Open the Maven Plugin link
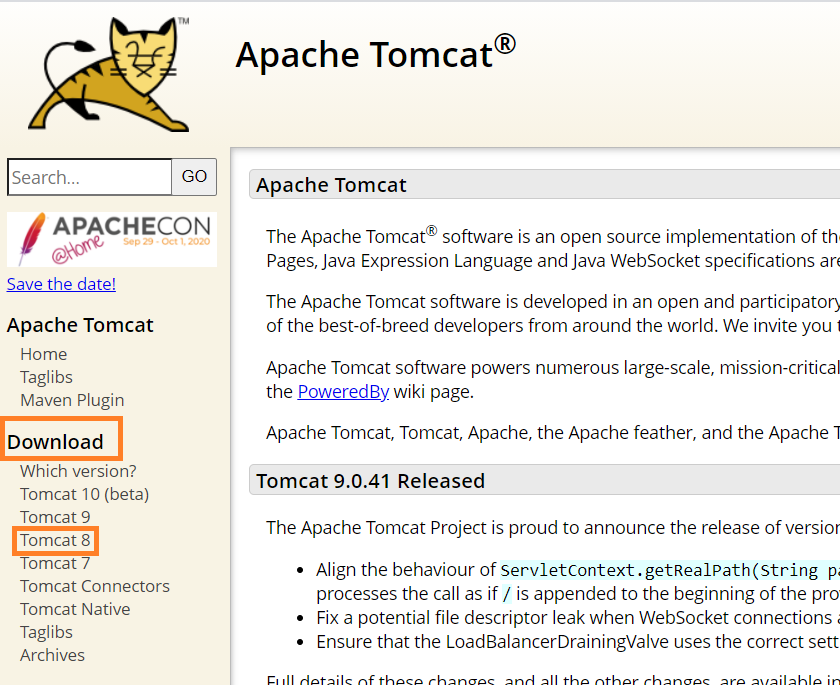This screenshot has height=685, width=840. pos(72,400)
